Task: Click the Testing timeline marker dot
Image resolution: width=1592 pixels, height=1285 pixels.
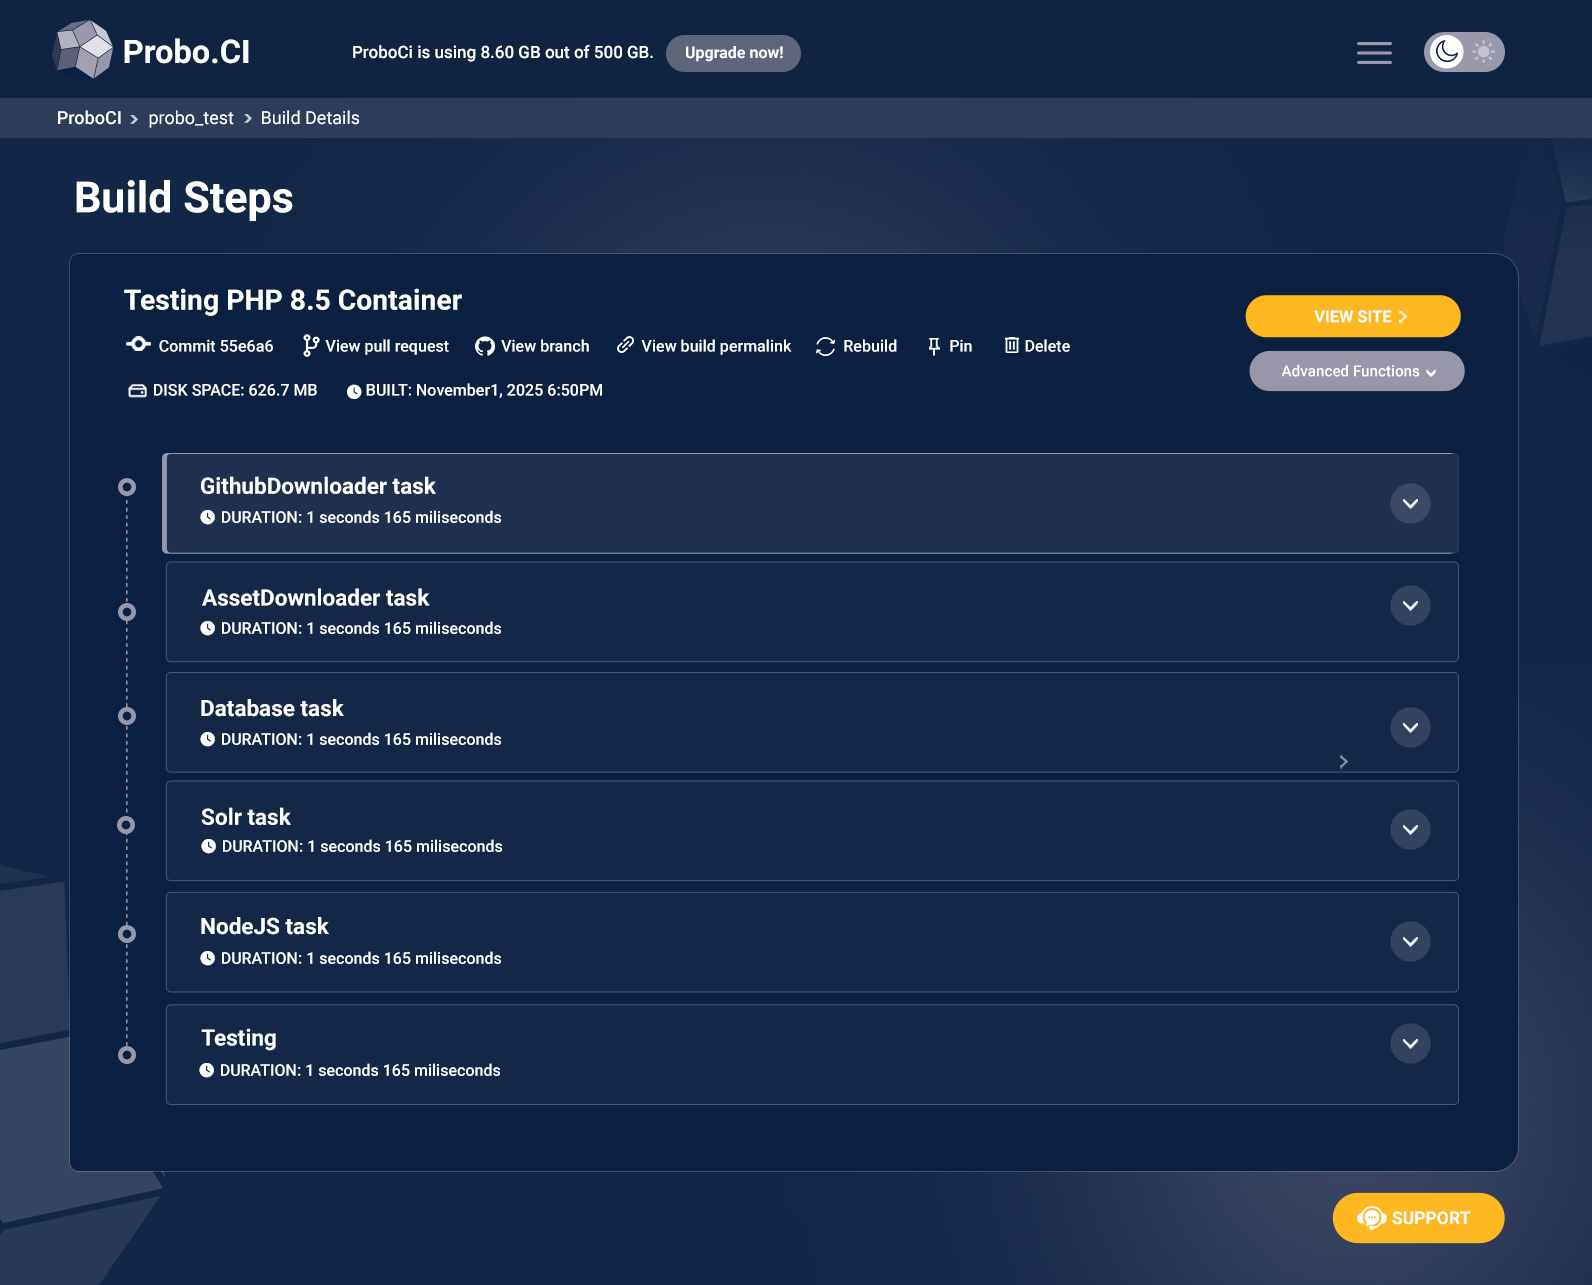Action: pos(127,1055)
